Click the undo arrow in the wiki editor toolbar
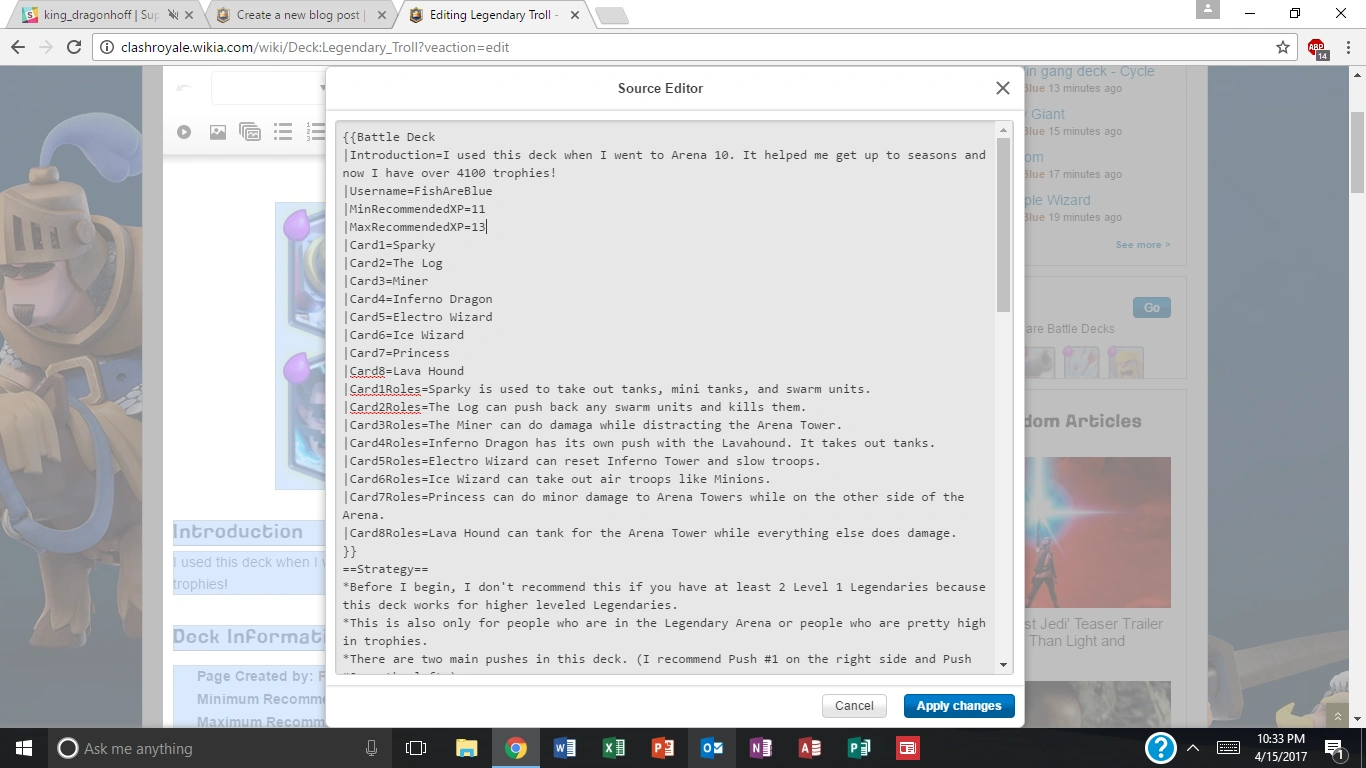The width and height of the screenshot is (1366, 768). pos(183,88)
